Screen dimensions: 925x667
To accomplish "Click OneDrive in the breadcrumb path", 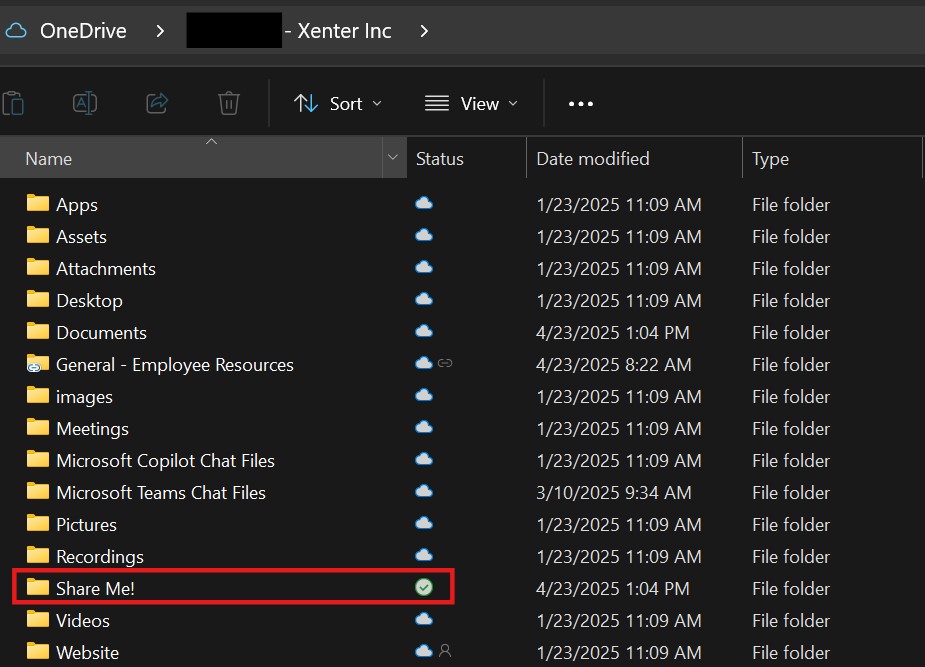I will click(83, 31).
